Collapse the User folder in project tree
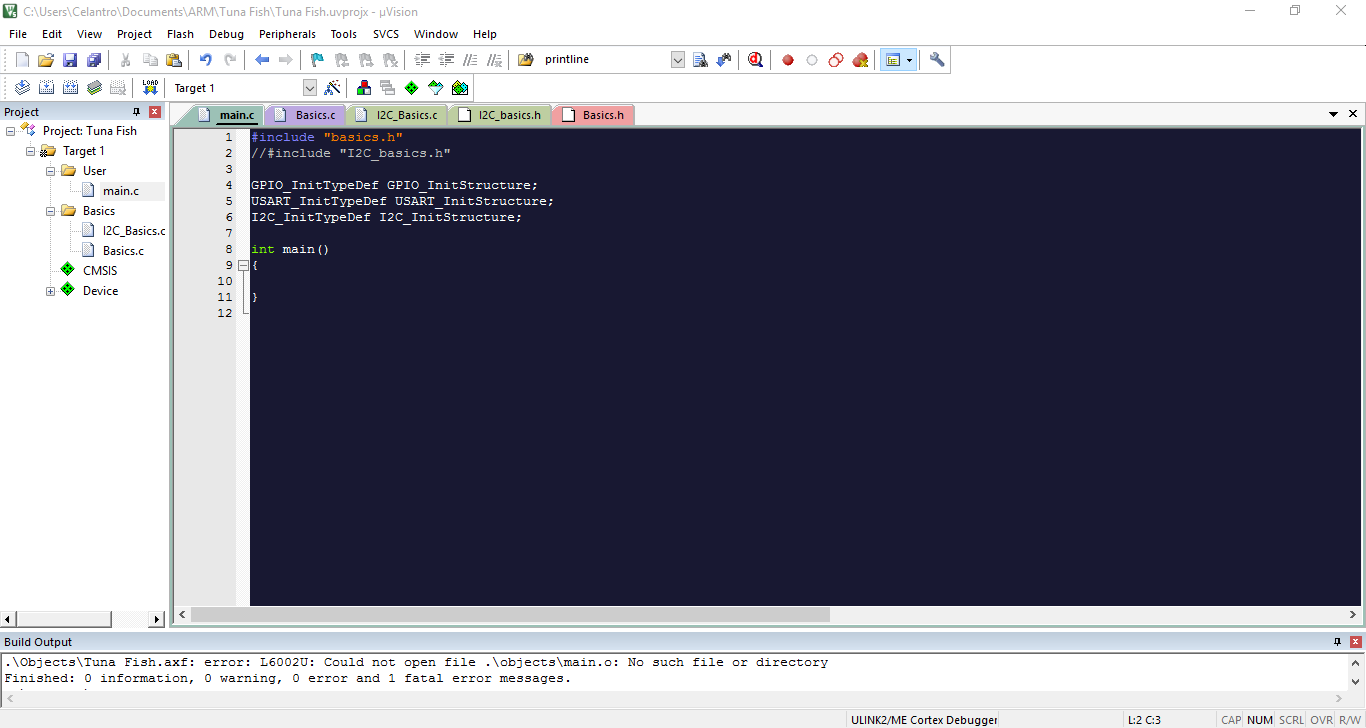 point(51,171)
